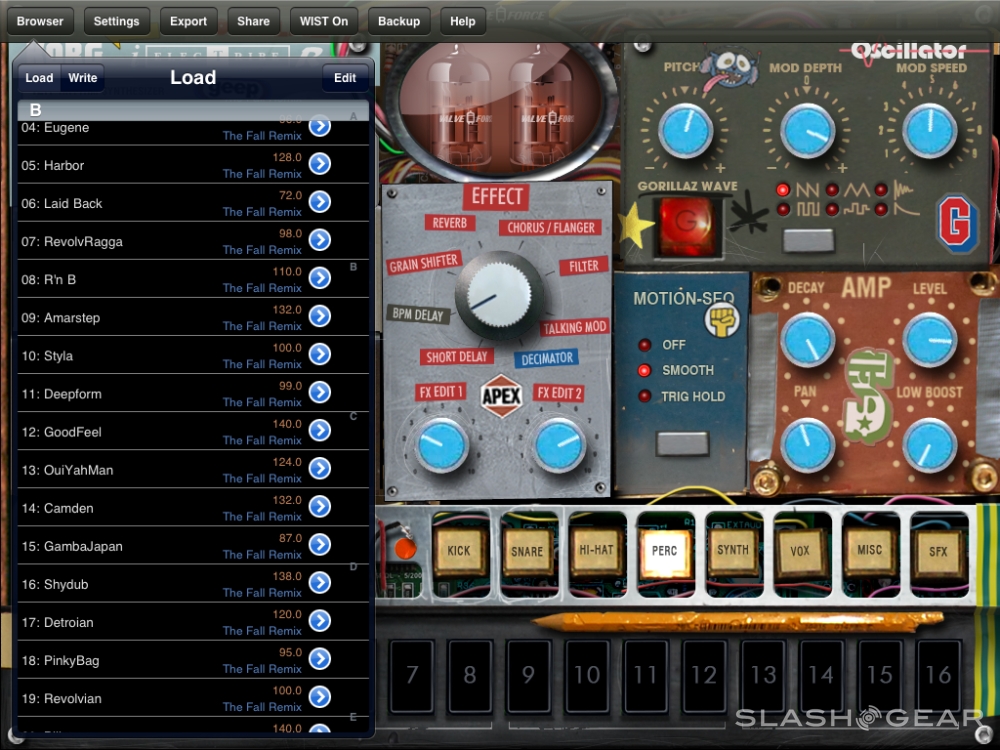The height and width of the screenshot is (750, 1000).
Task: Click the APEX logo badge
Action: click(501, 394)
